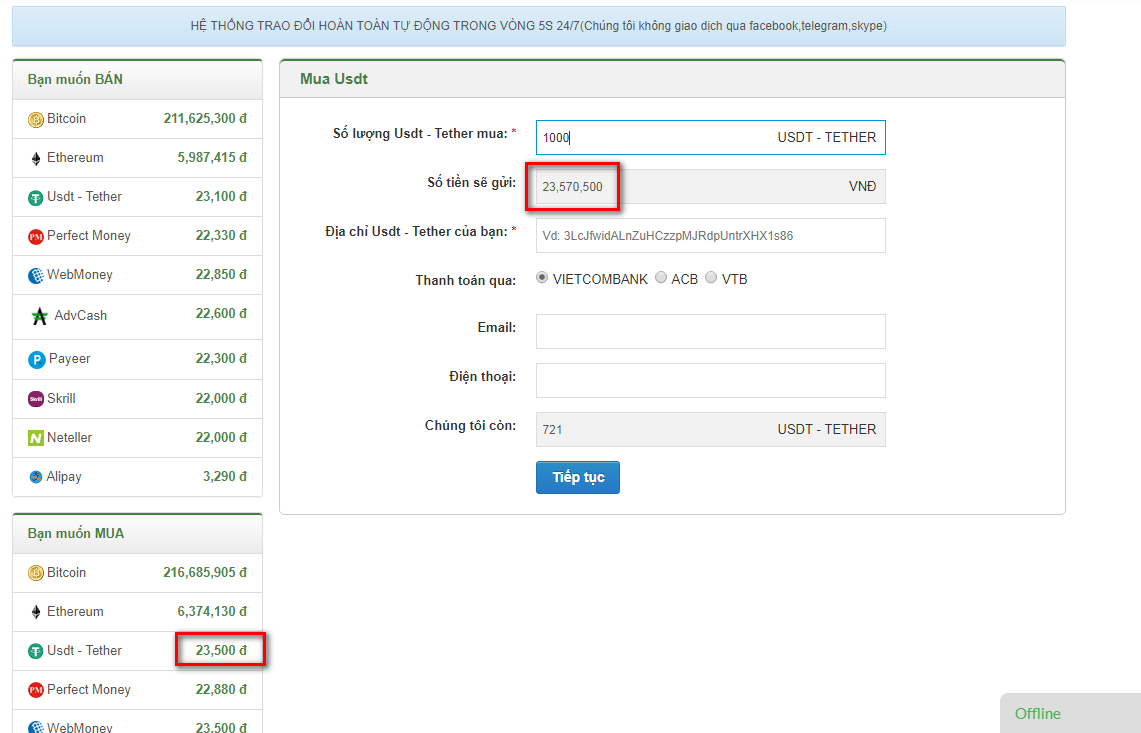Open Payeer sell link

69,359
